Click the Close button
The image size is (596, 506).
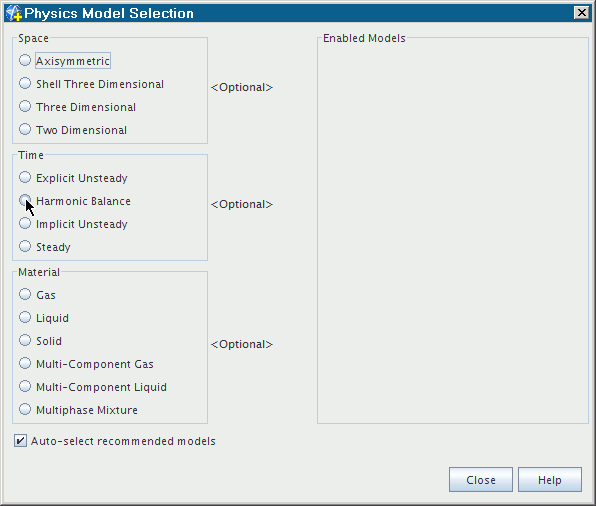coord(481,480)
